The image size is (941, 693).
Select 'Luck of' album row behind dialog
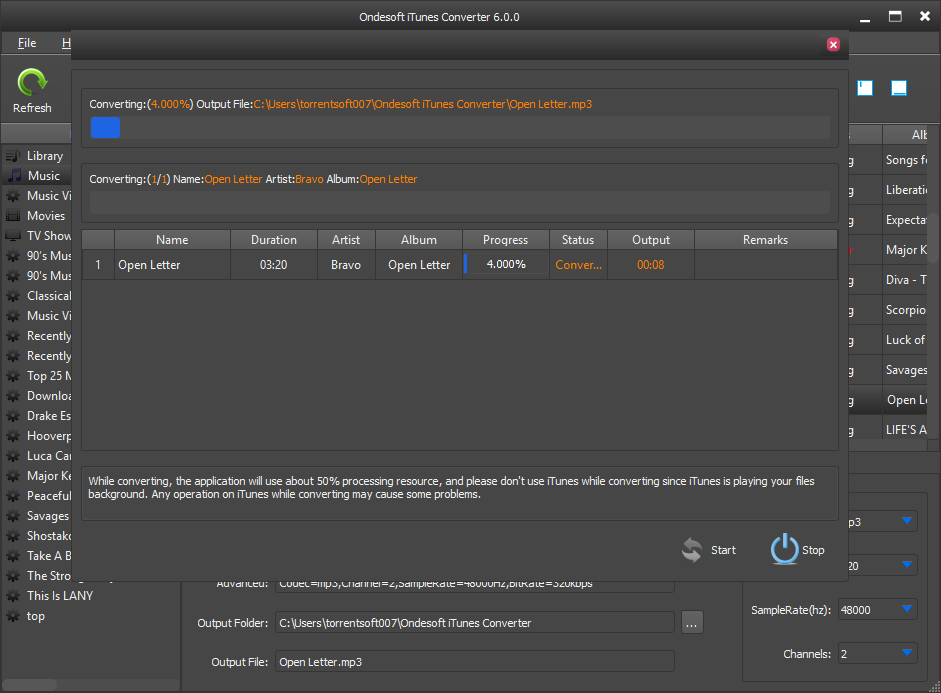click(x=905, y=340)
